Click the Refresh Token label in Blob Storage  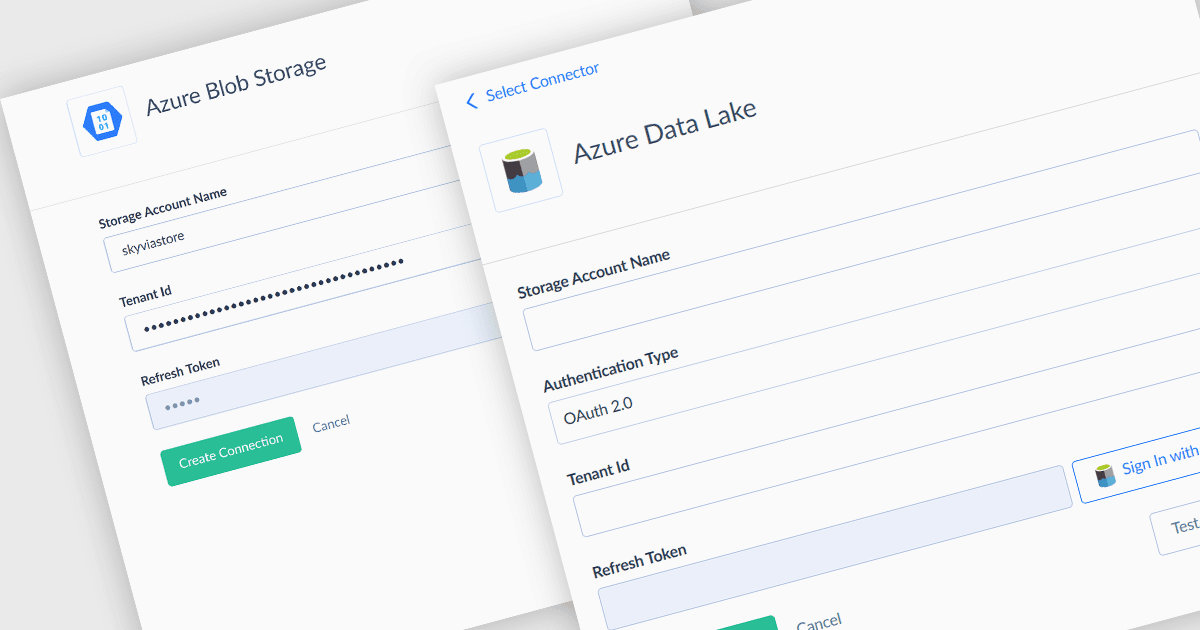pos(180,371)
